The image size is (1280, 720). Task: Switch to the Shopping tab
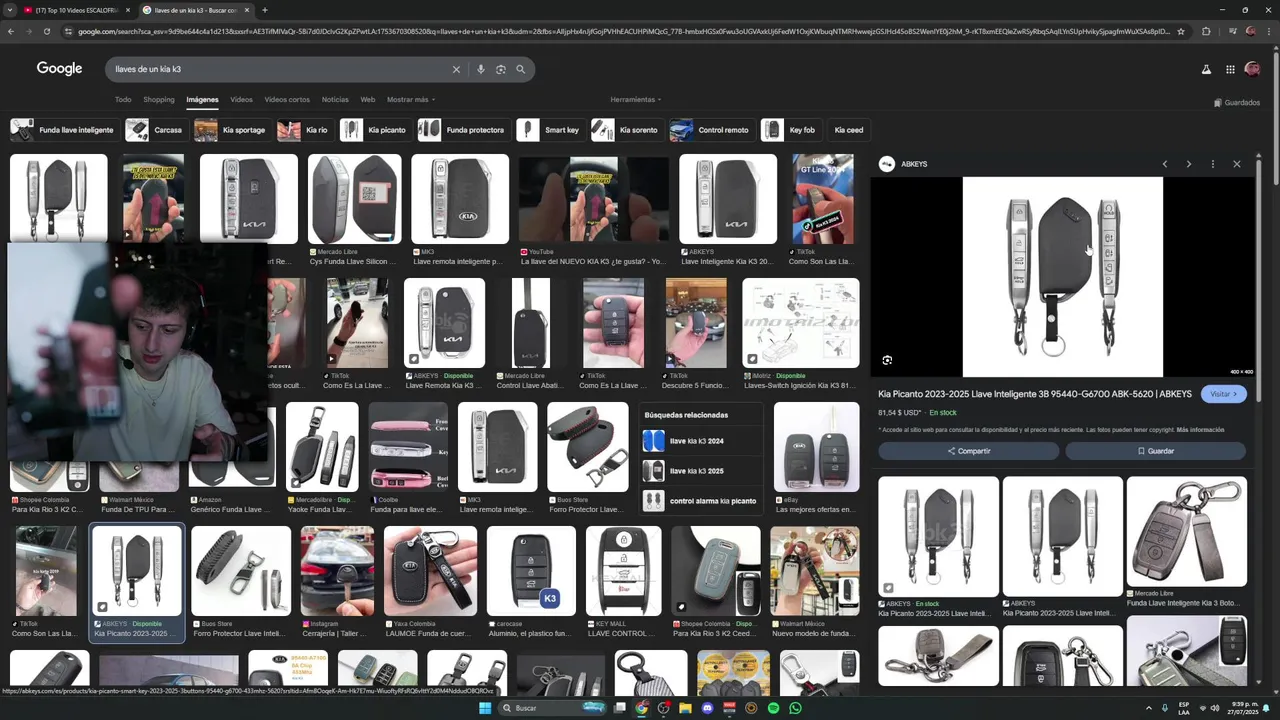click(159, 99)
